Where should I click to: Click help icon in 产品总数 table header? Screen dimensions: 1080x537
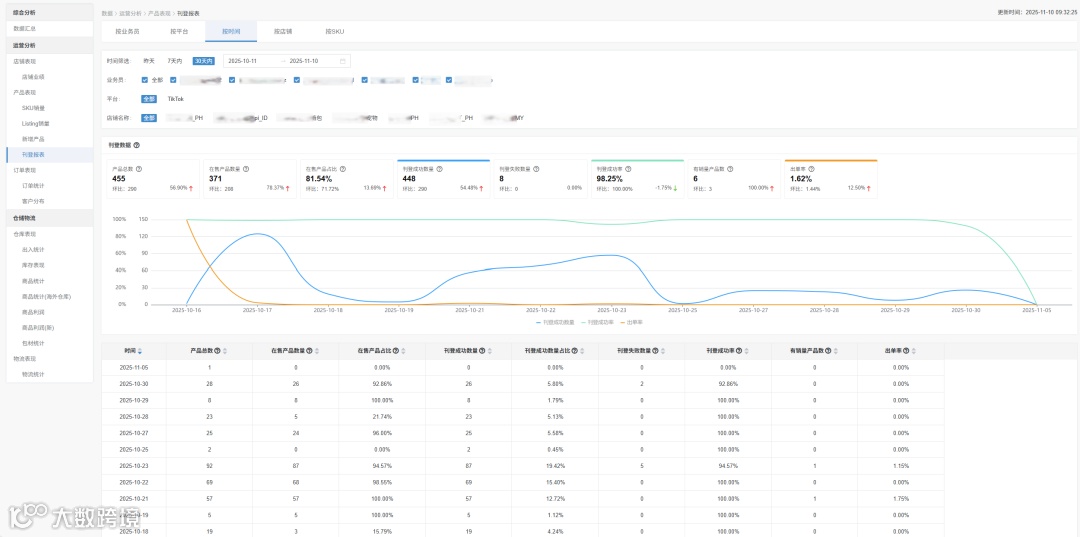tap(218, 351)
